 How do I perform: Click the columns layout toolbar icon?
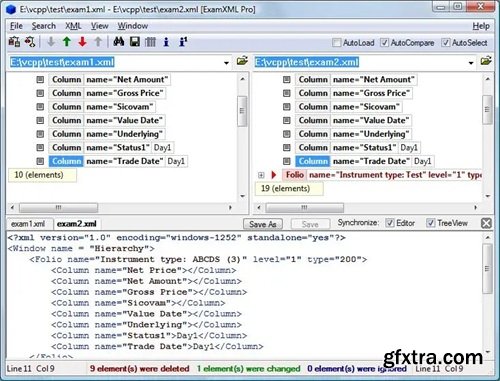[150, 42]
